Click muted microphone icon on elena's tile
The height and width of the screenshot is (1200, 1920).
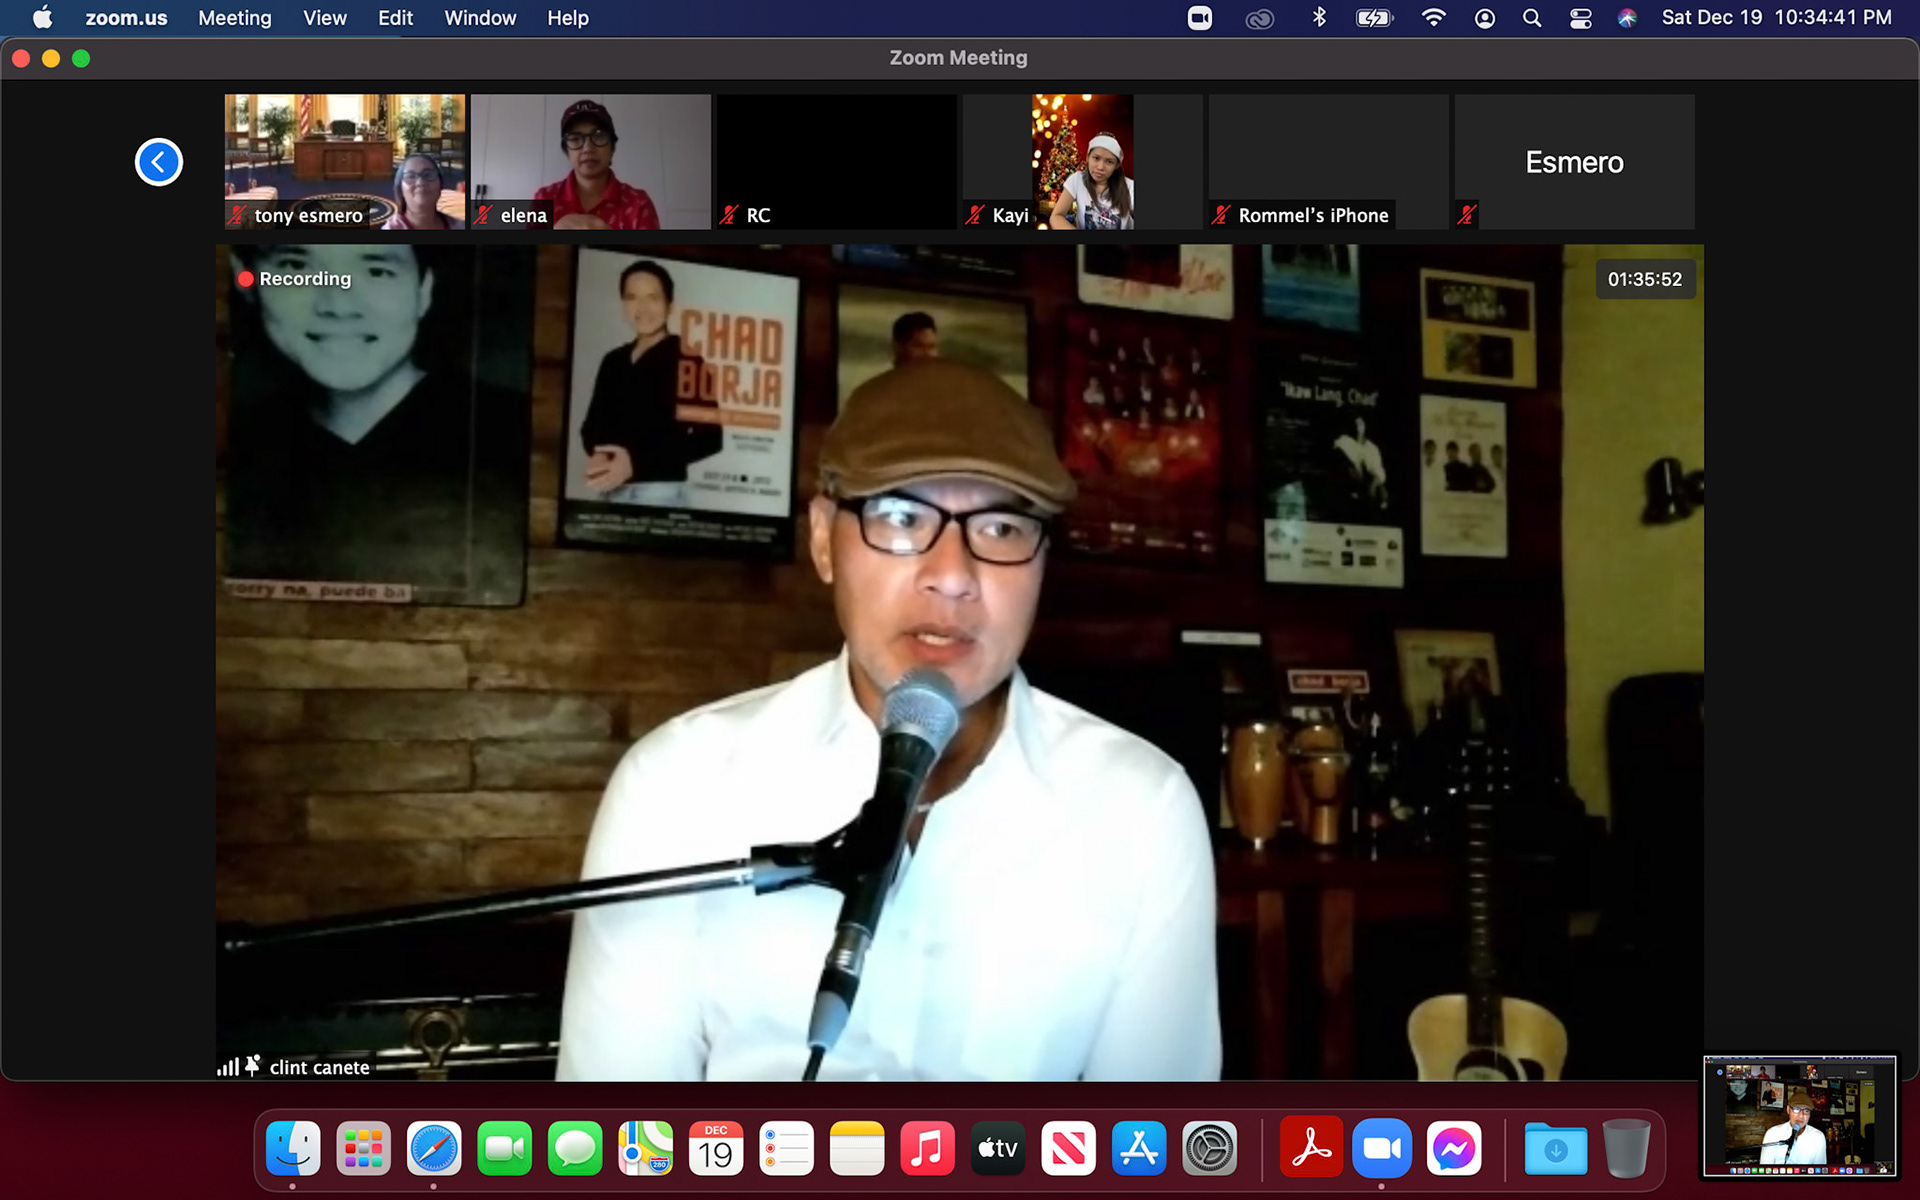[x=484, y=215]
